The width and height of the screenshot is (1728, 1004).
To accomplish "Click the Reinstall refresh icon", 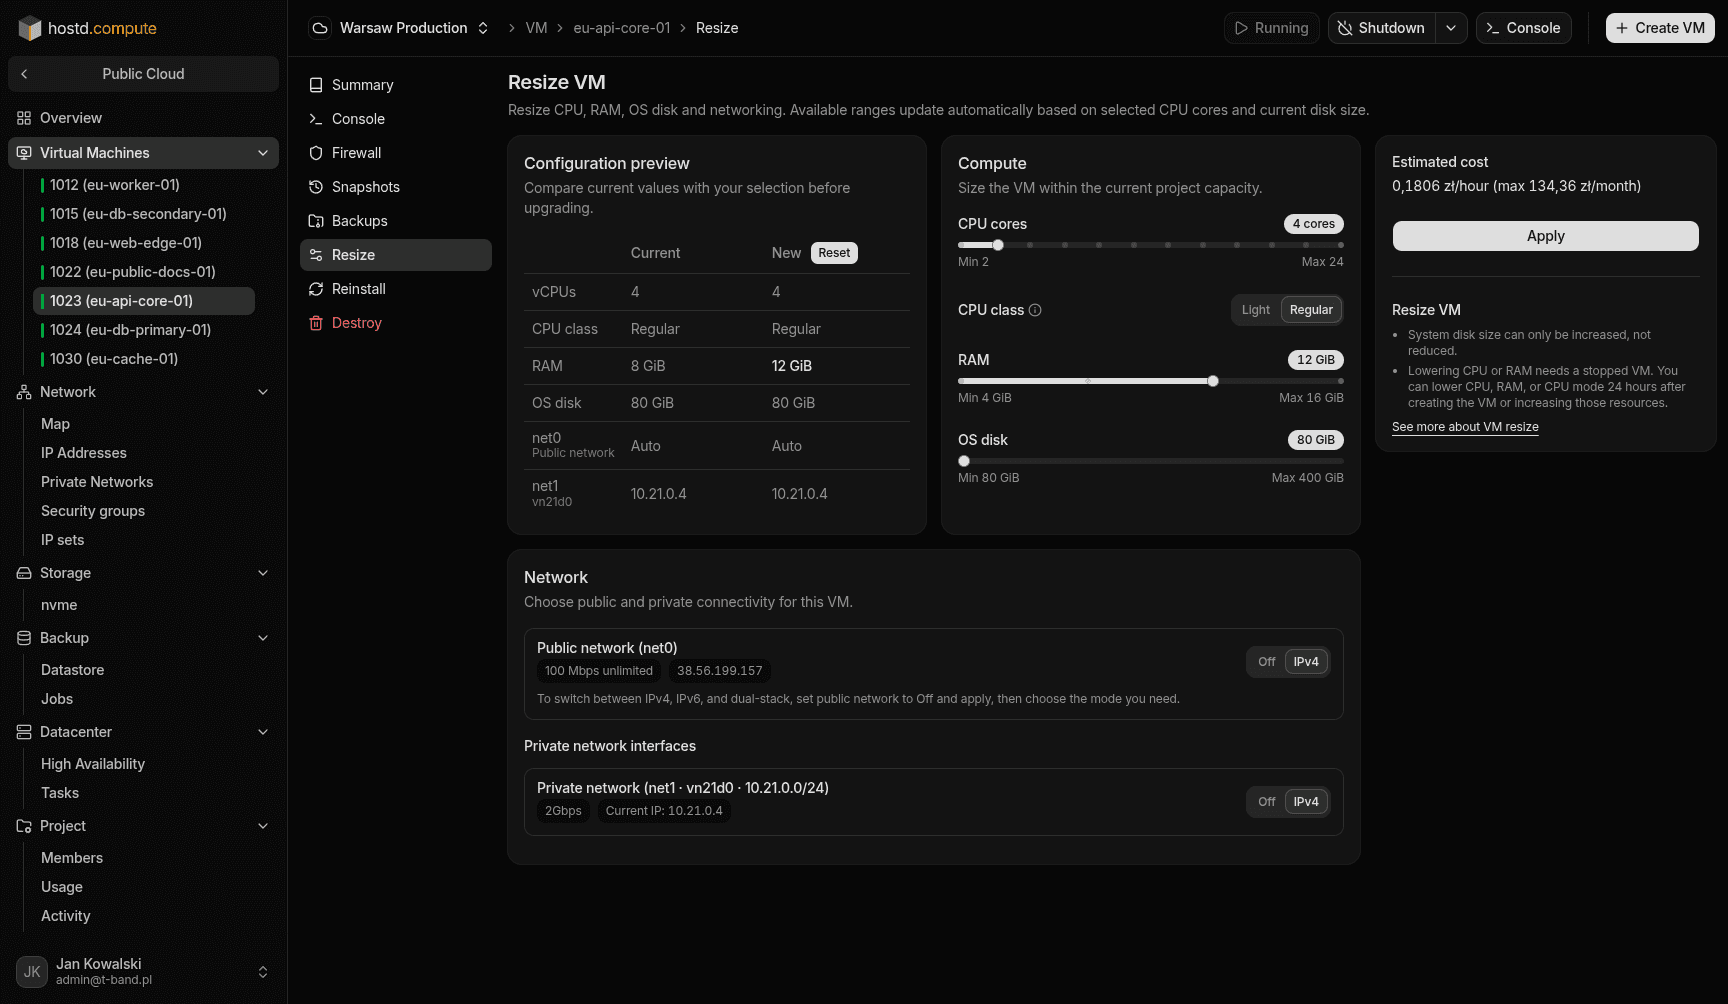I will point(316,289).
